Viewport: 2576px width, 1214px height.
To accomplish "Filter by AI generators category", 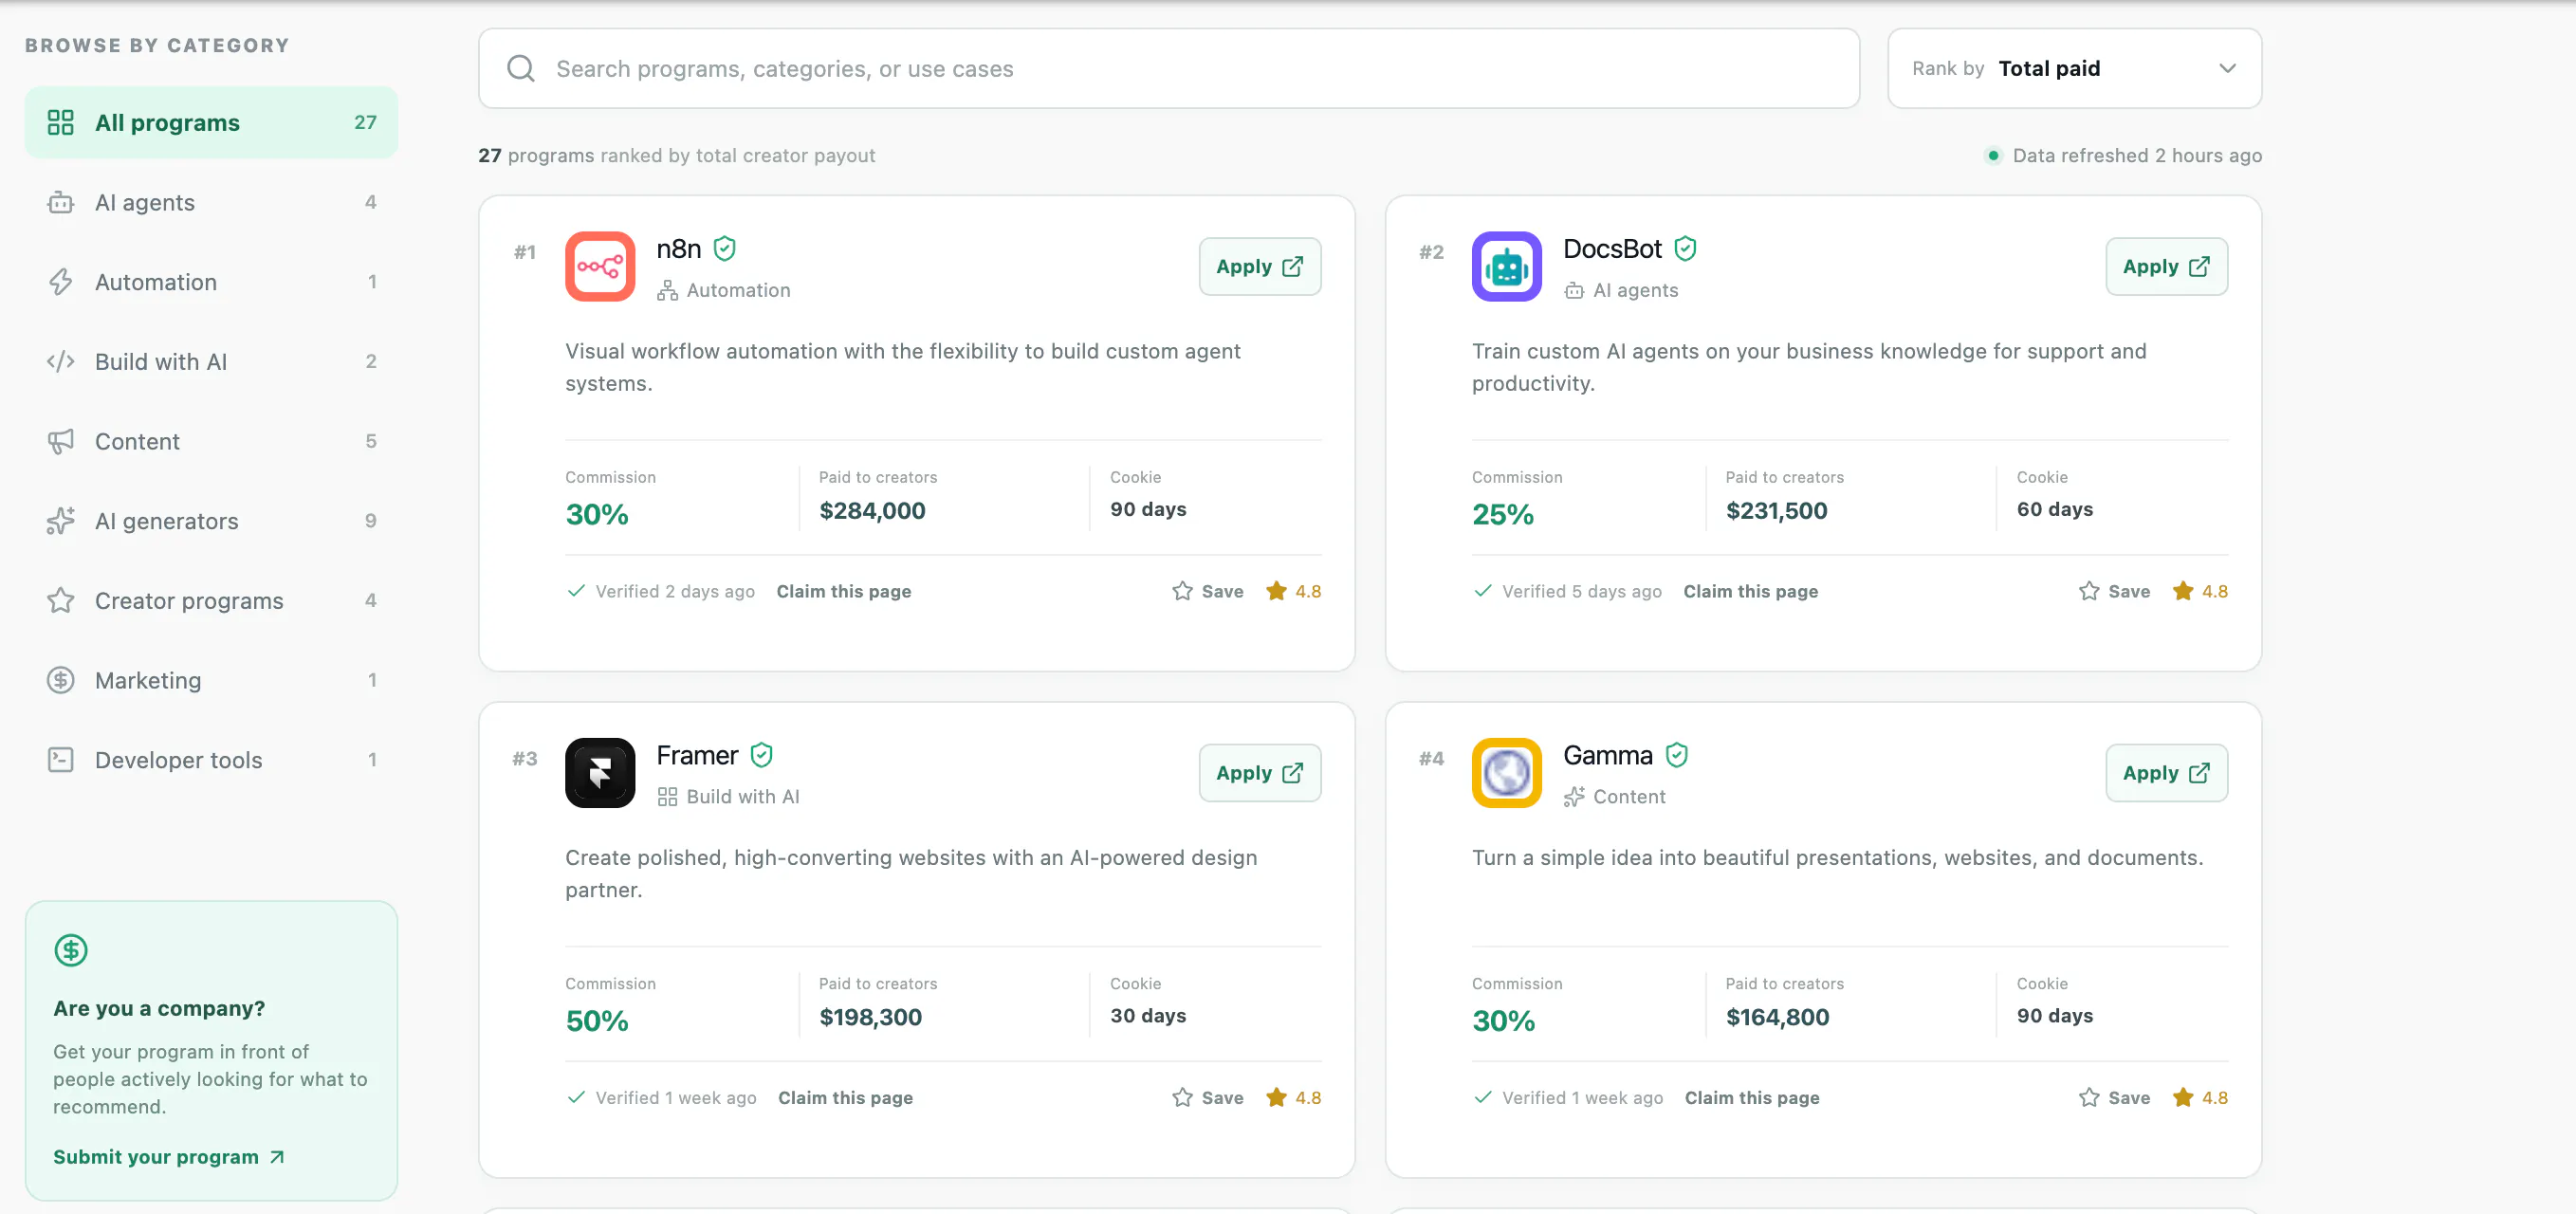I will click(211, 521).
